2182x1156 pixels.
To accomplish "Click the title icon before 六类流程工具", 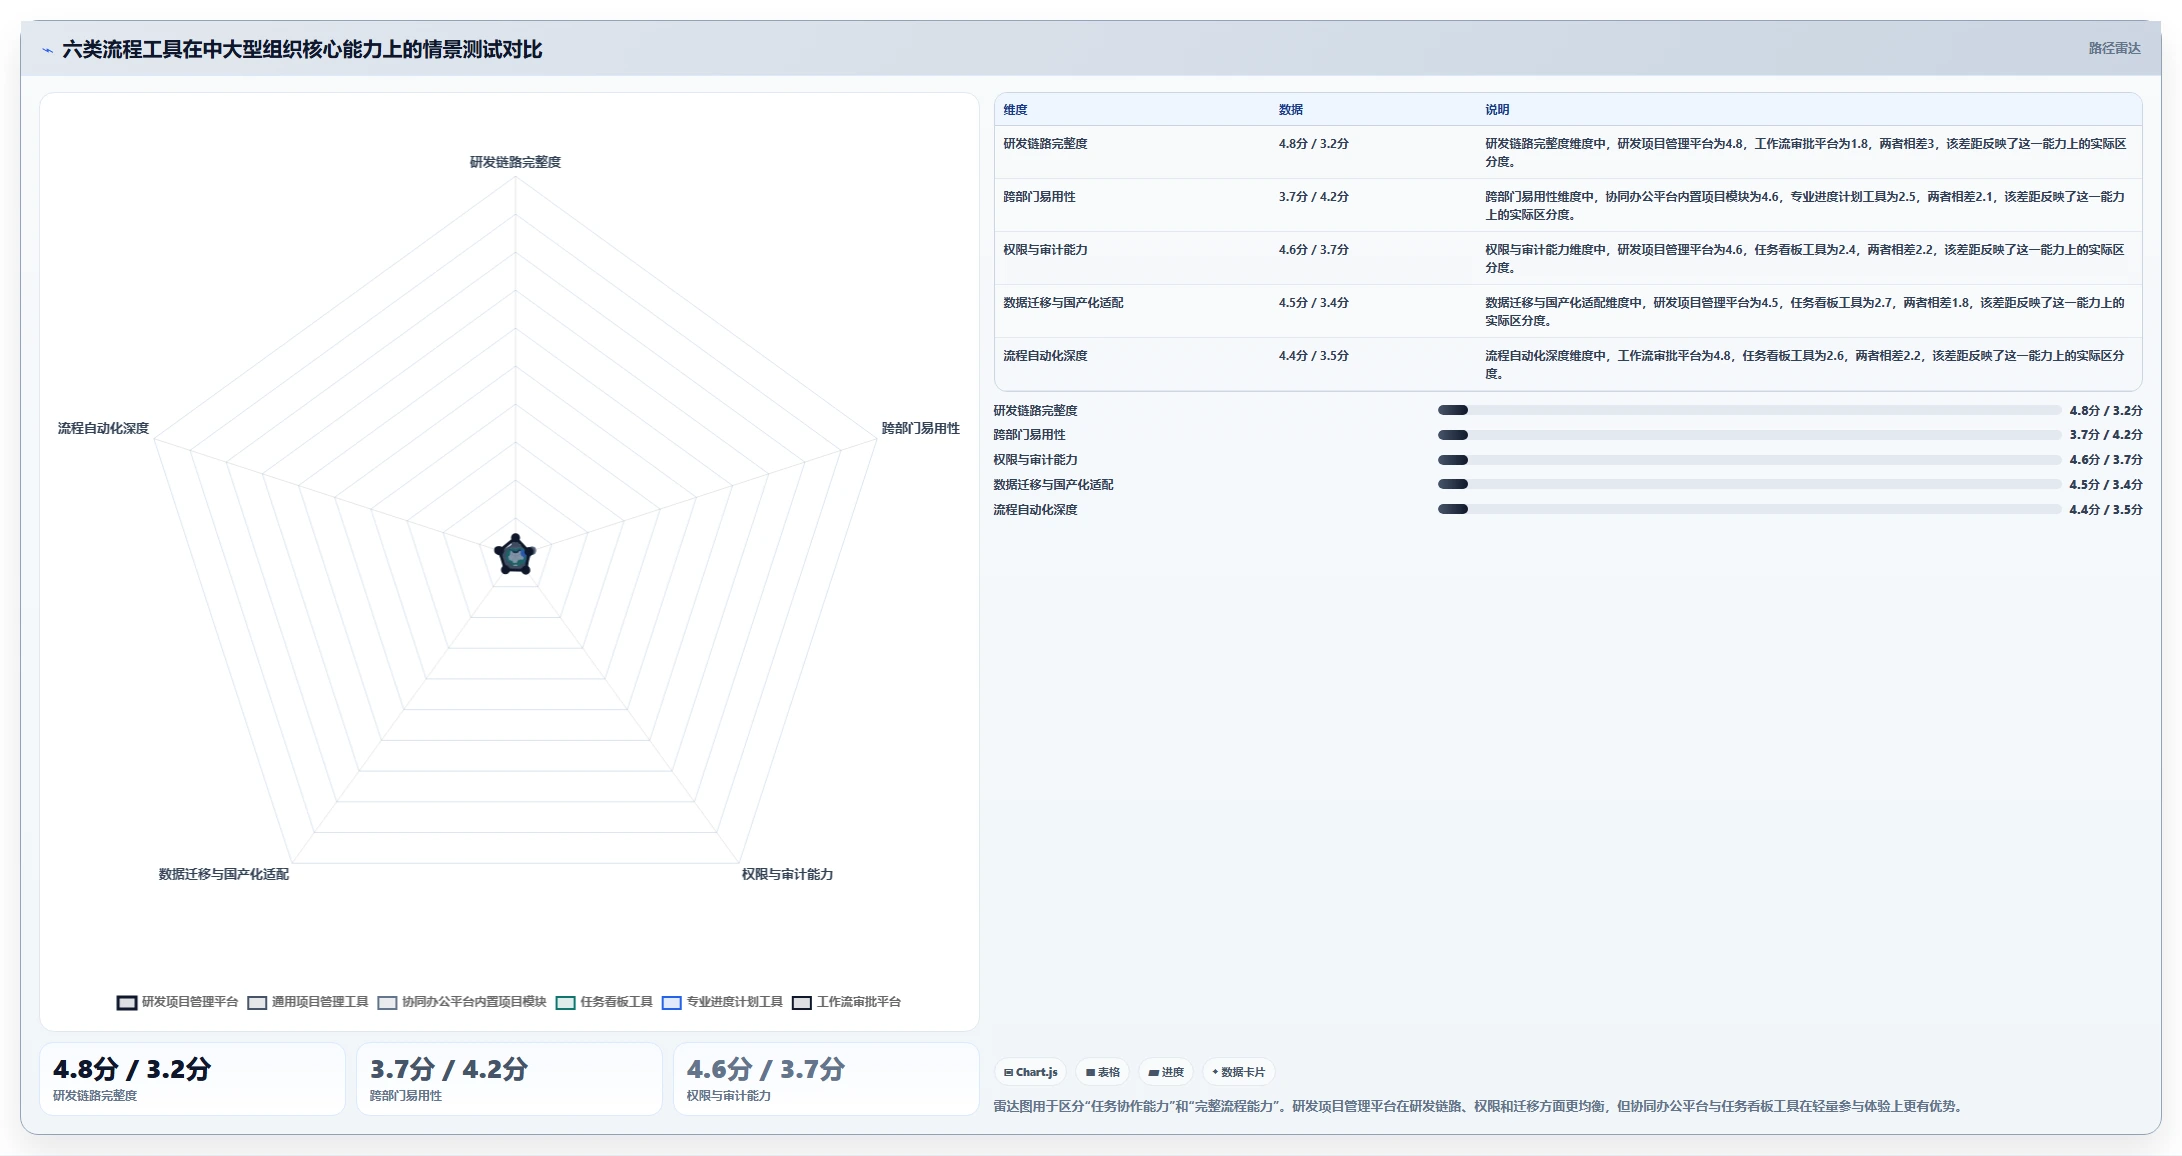I will (x=47, y=50).
